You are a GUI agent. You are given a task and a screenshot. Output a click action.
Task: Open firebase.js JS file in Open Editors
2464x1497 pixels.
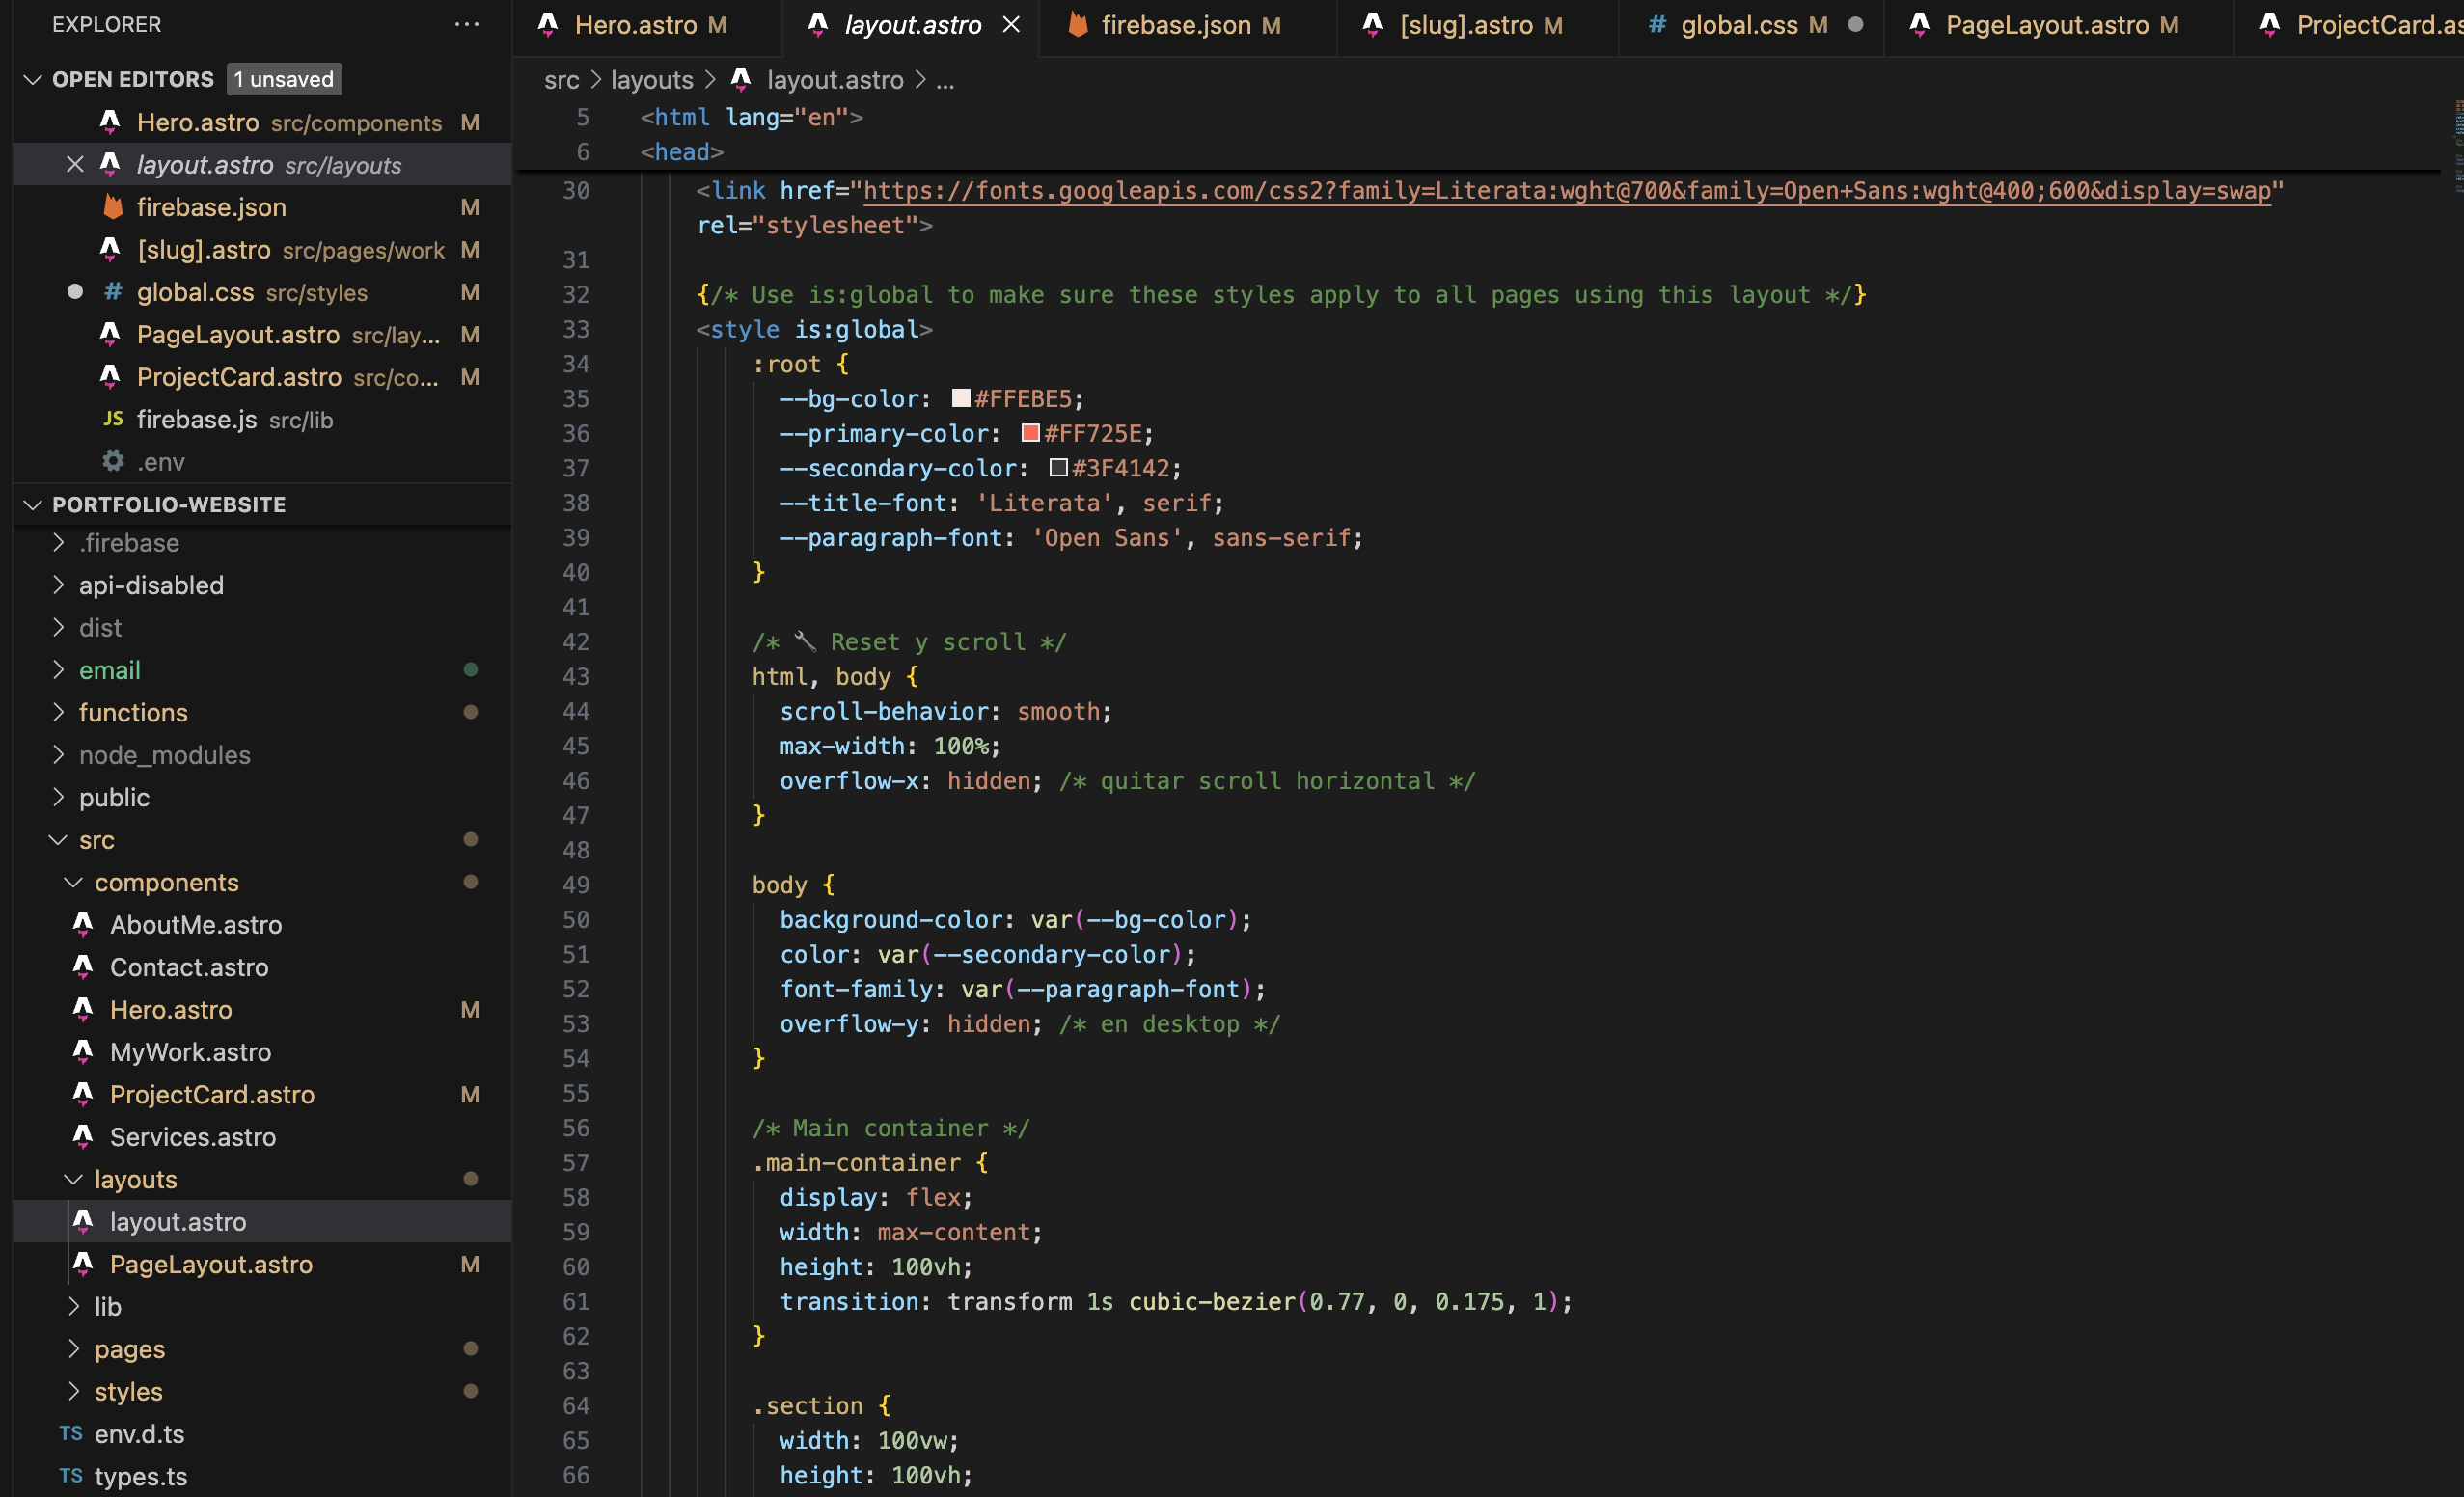[196, 420]
